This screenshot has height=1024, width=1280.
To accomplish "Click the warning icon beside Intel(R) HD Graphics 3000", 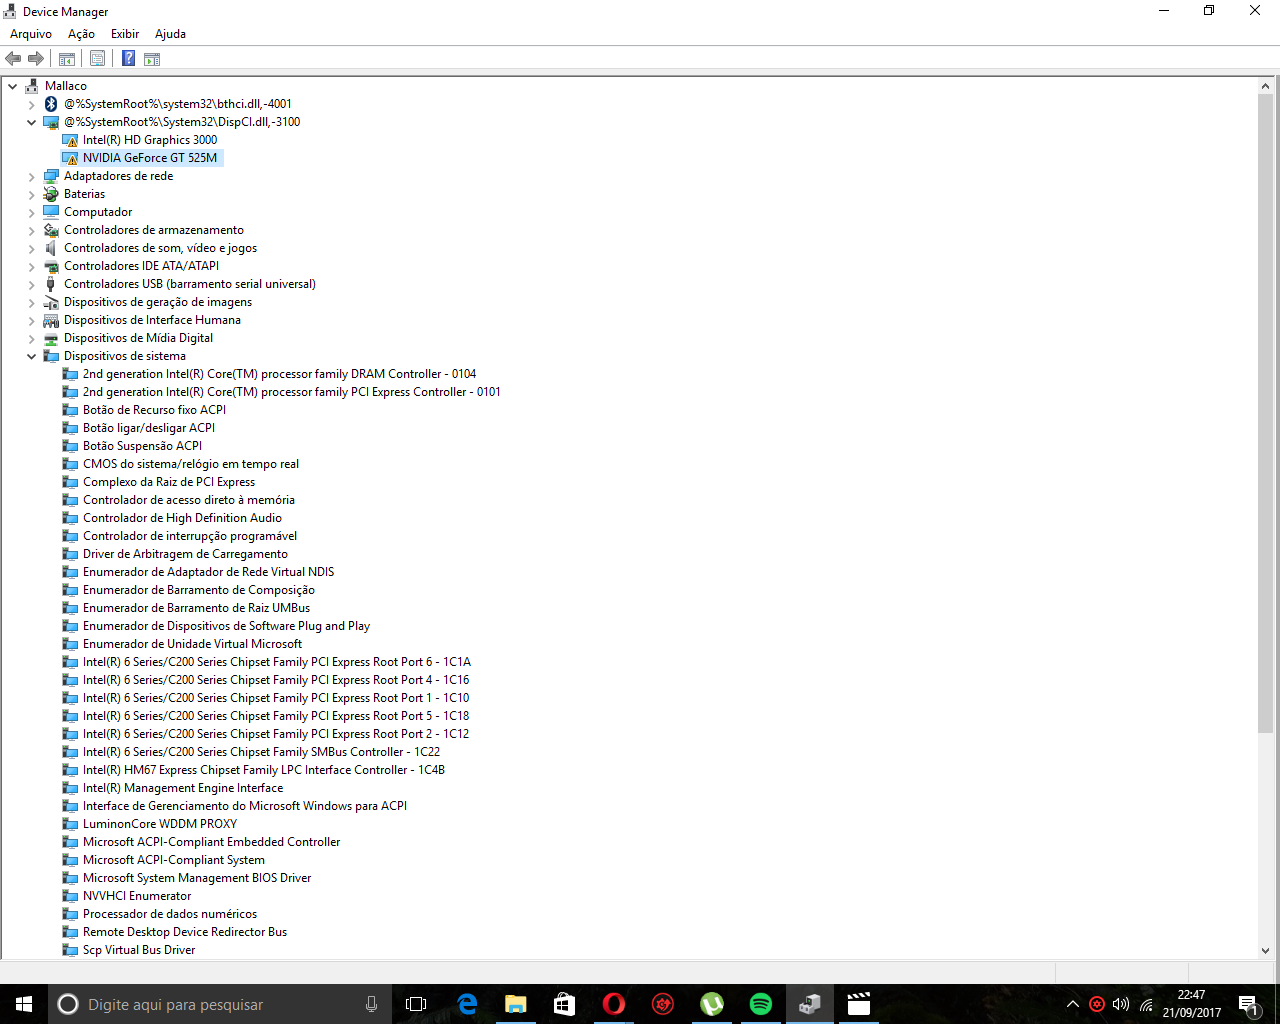I will [70, 140].
